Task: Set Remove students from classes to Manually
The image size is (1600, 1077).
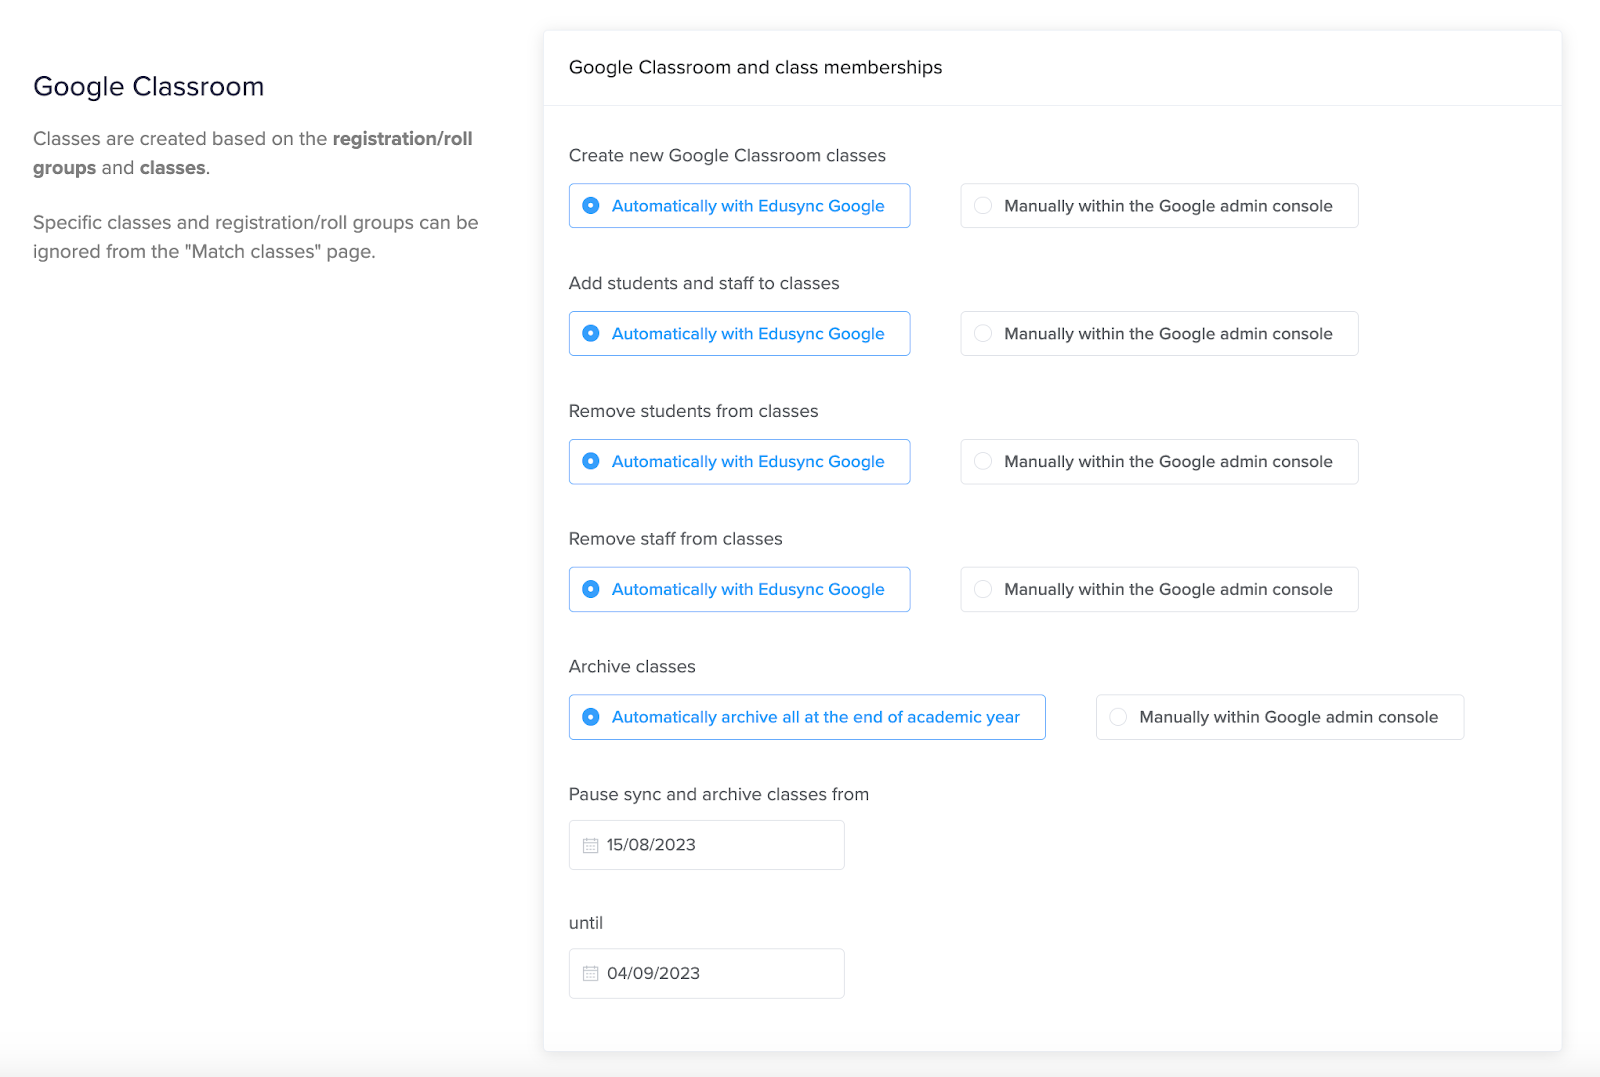Action: click(1159, 462)
